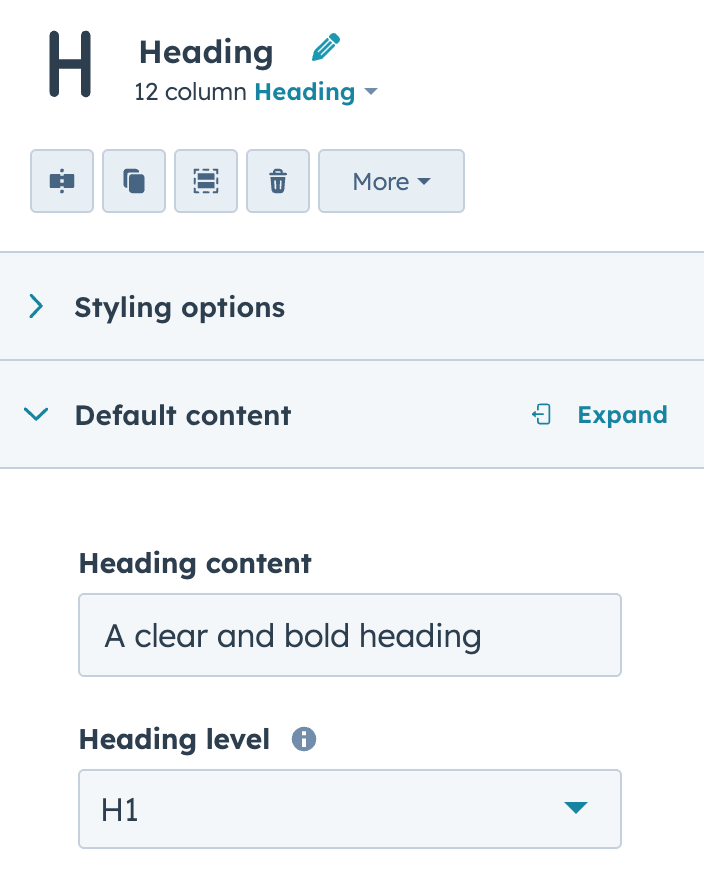
Task: Click the H1 dropdown chevron arrow
Action: tap(575, 808)
